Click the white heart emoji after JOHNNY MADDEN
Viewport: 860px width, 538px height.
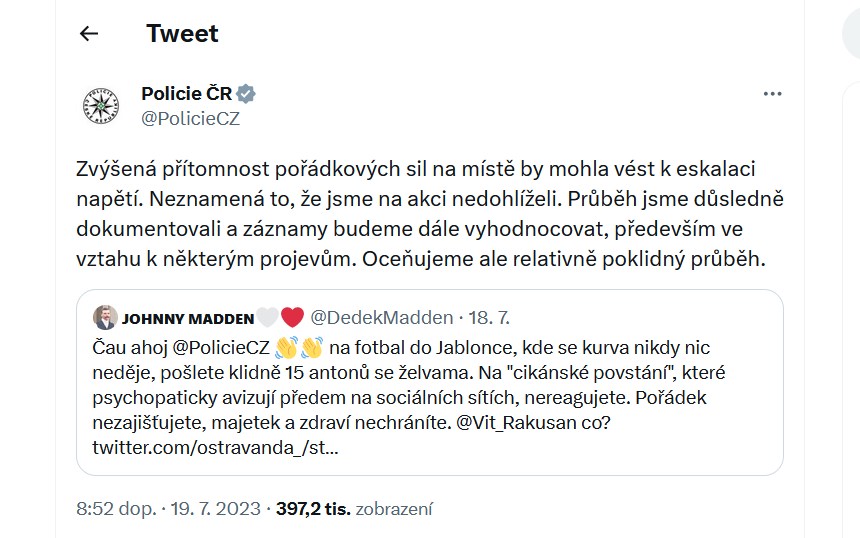tap(268, 317)
